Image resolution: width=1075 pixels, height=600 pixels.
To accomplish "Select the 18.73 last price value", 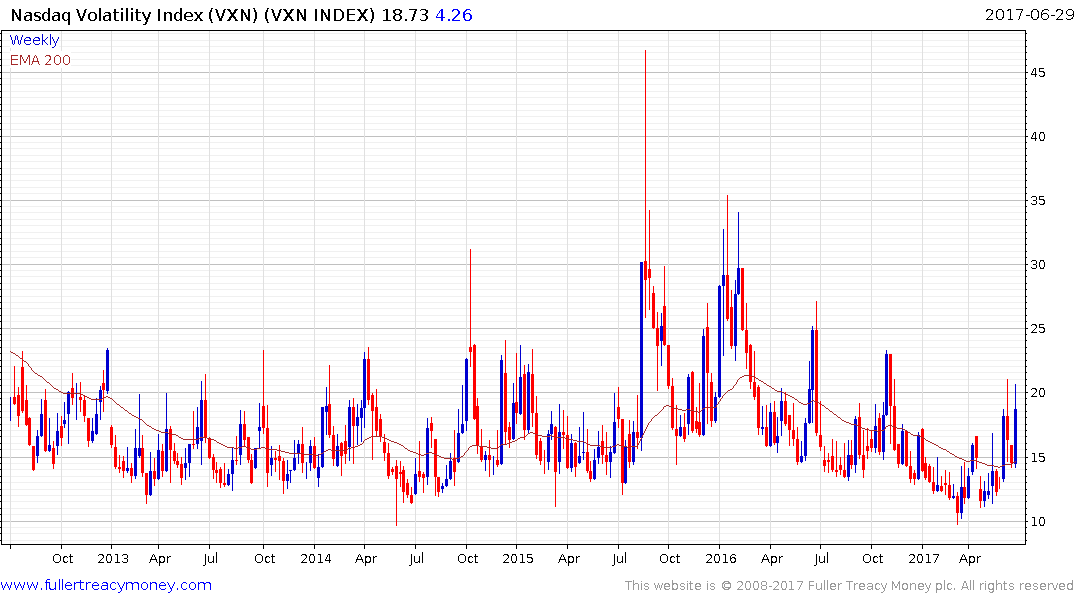I will [405, 15].
